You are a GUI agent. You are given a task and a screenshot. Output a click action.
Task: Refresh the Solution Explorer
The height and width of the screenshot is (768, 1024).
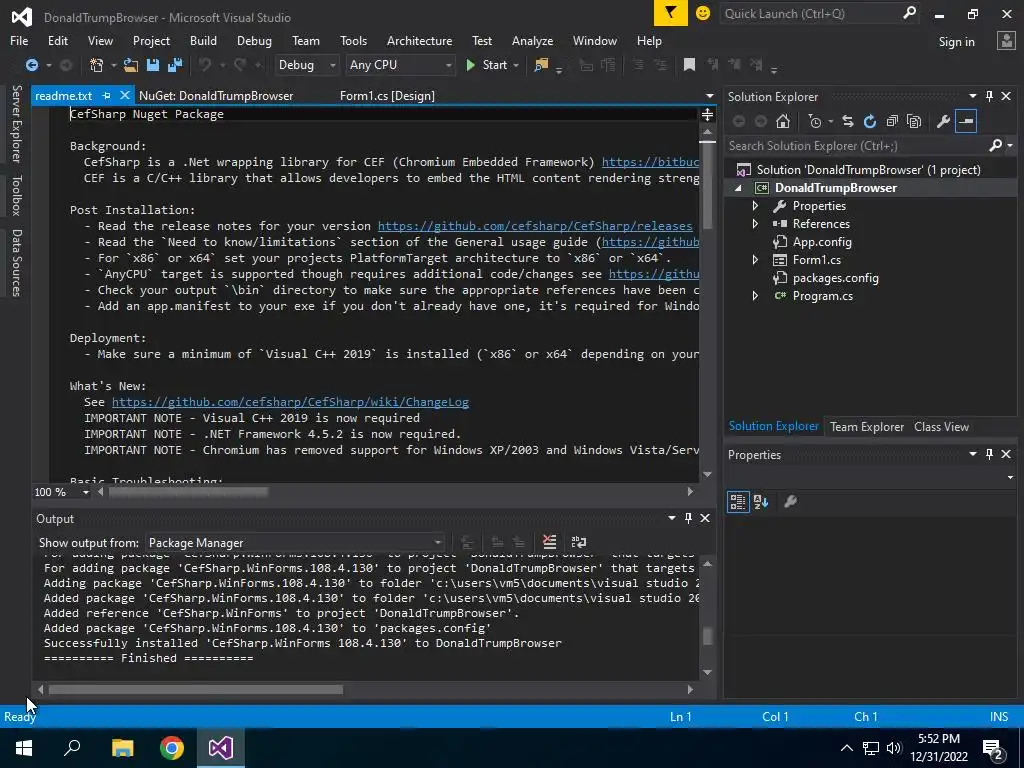[869, 121]
